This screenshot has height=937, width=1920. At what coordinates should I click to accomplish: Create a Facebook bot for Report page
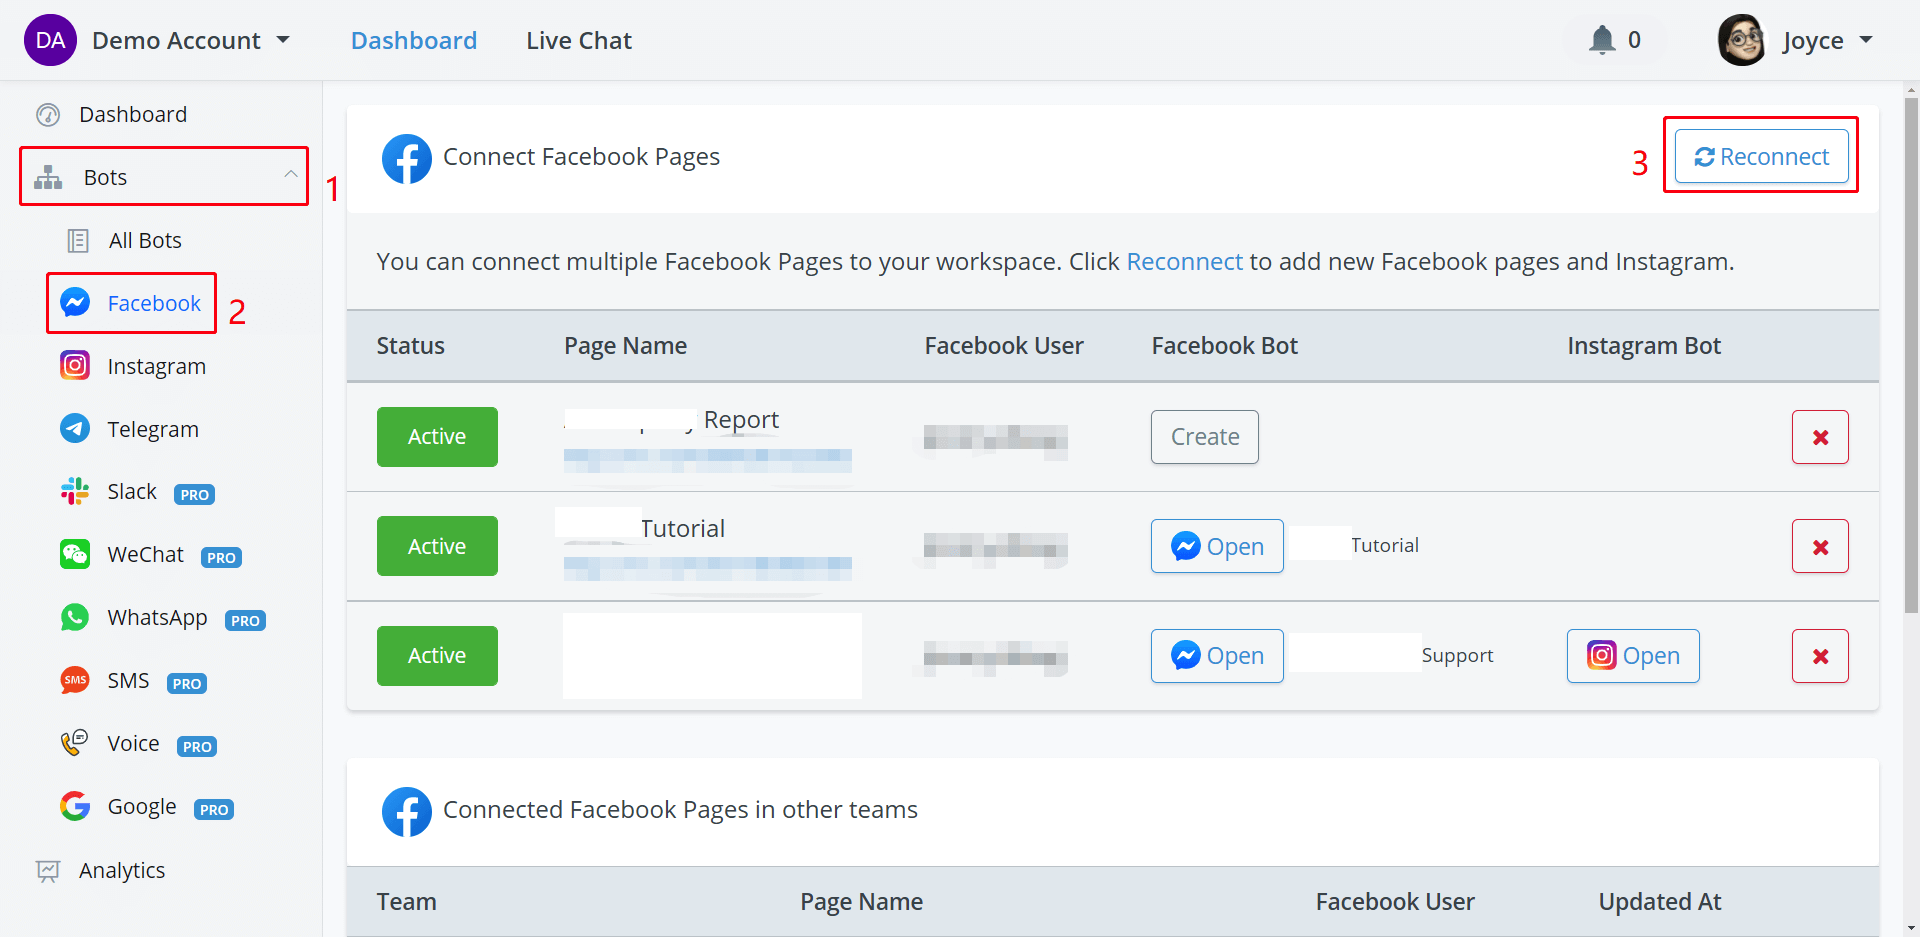(1205, 437)
